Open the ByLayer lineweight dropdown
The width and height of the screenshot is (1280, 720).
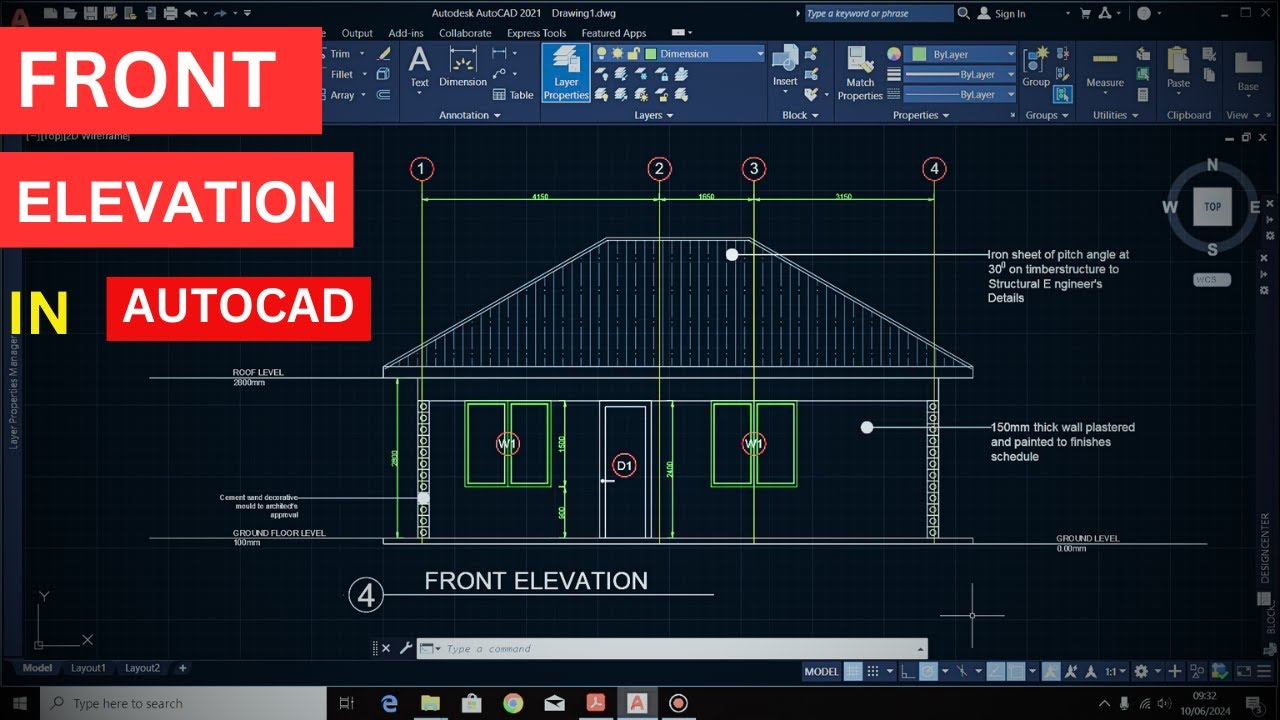pyautogui.click(x=1011, y=74)
